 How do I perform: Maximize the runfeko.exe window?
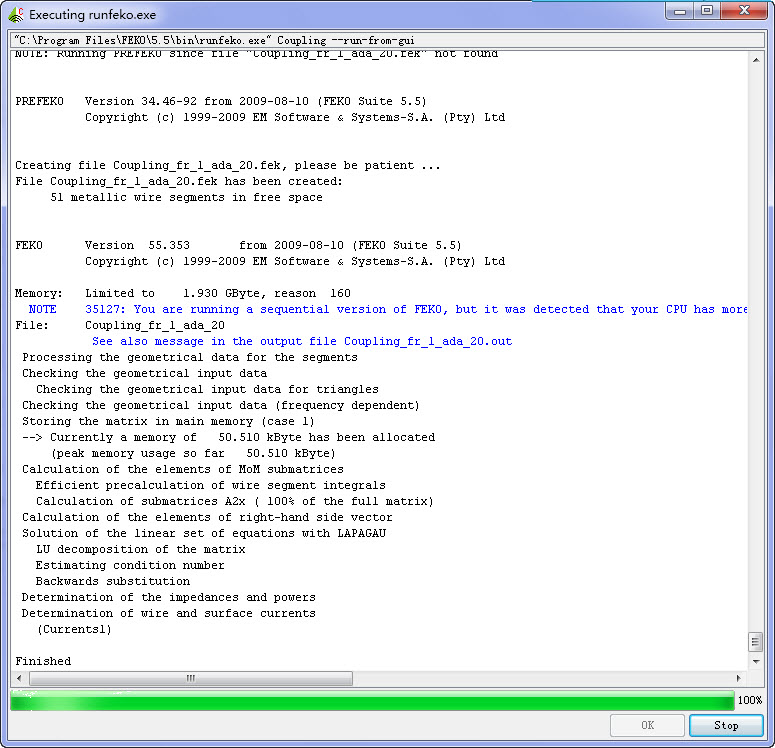707,11
